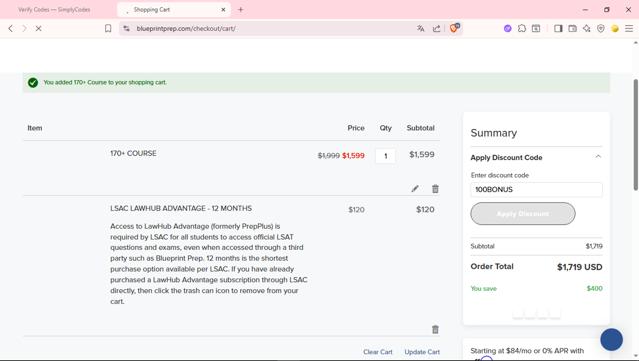
Task: Open site settings icon in address bar
Action: tap(127, 29)
